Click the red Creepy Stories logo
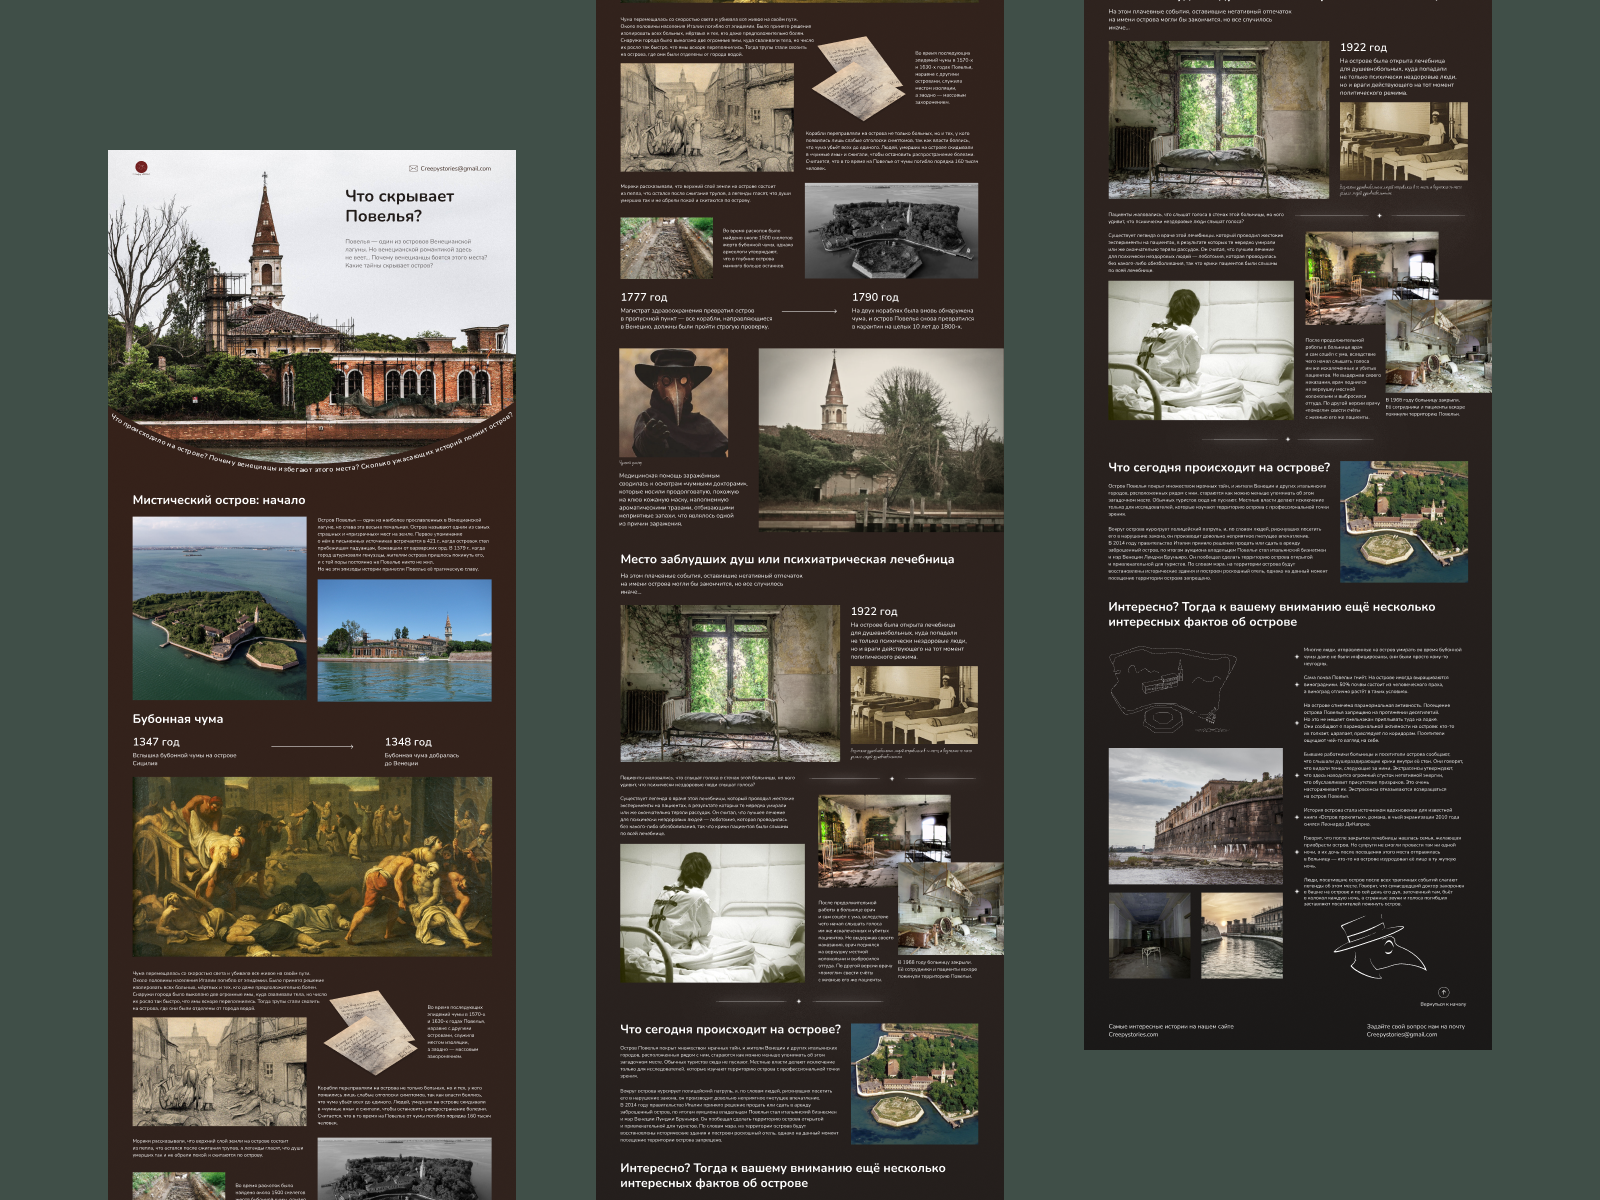Screen dimensions: 1600x1200 click(141, 167)
